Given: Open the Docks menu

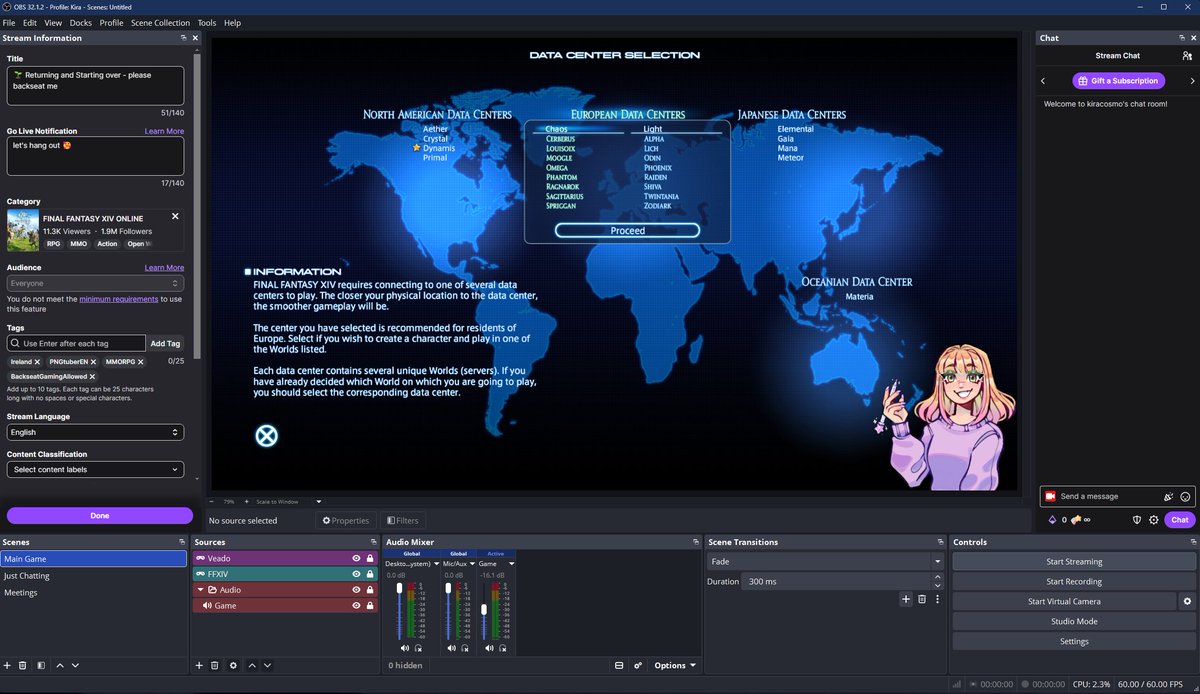Looking at the screenshot, I should point(81,22).
